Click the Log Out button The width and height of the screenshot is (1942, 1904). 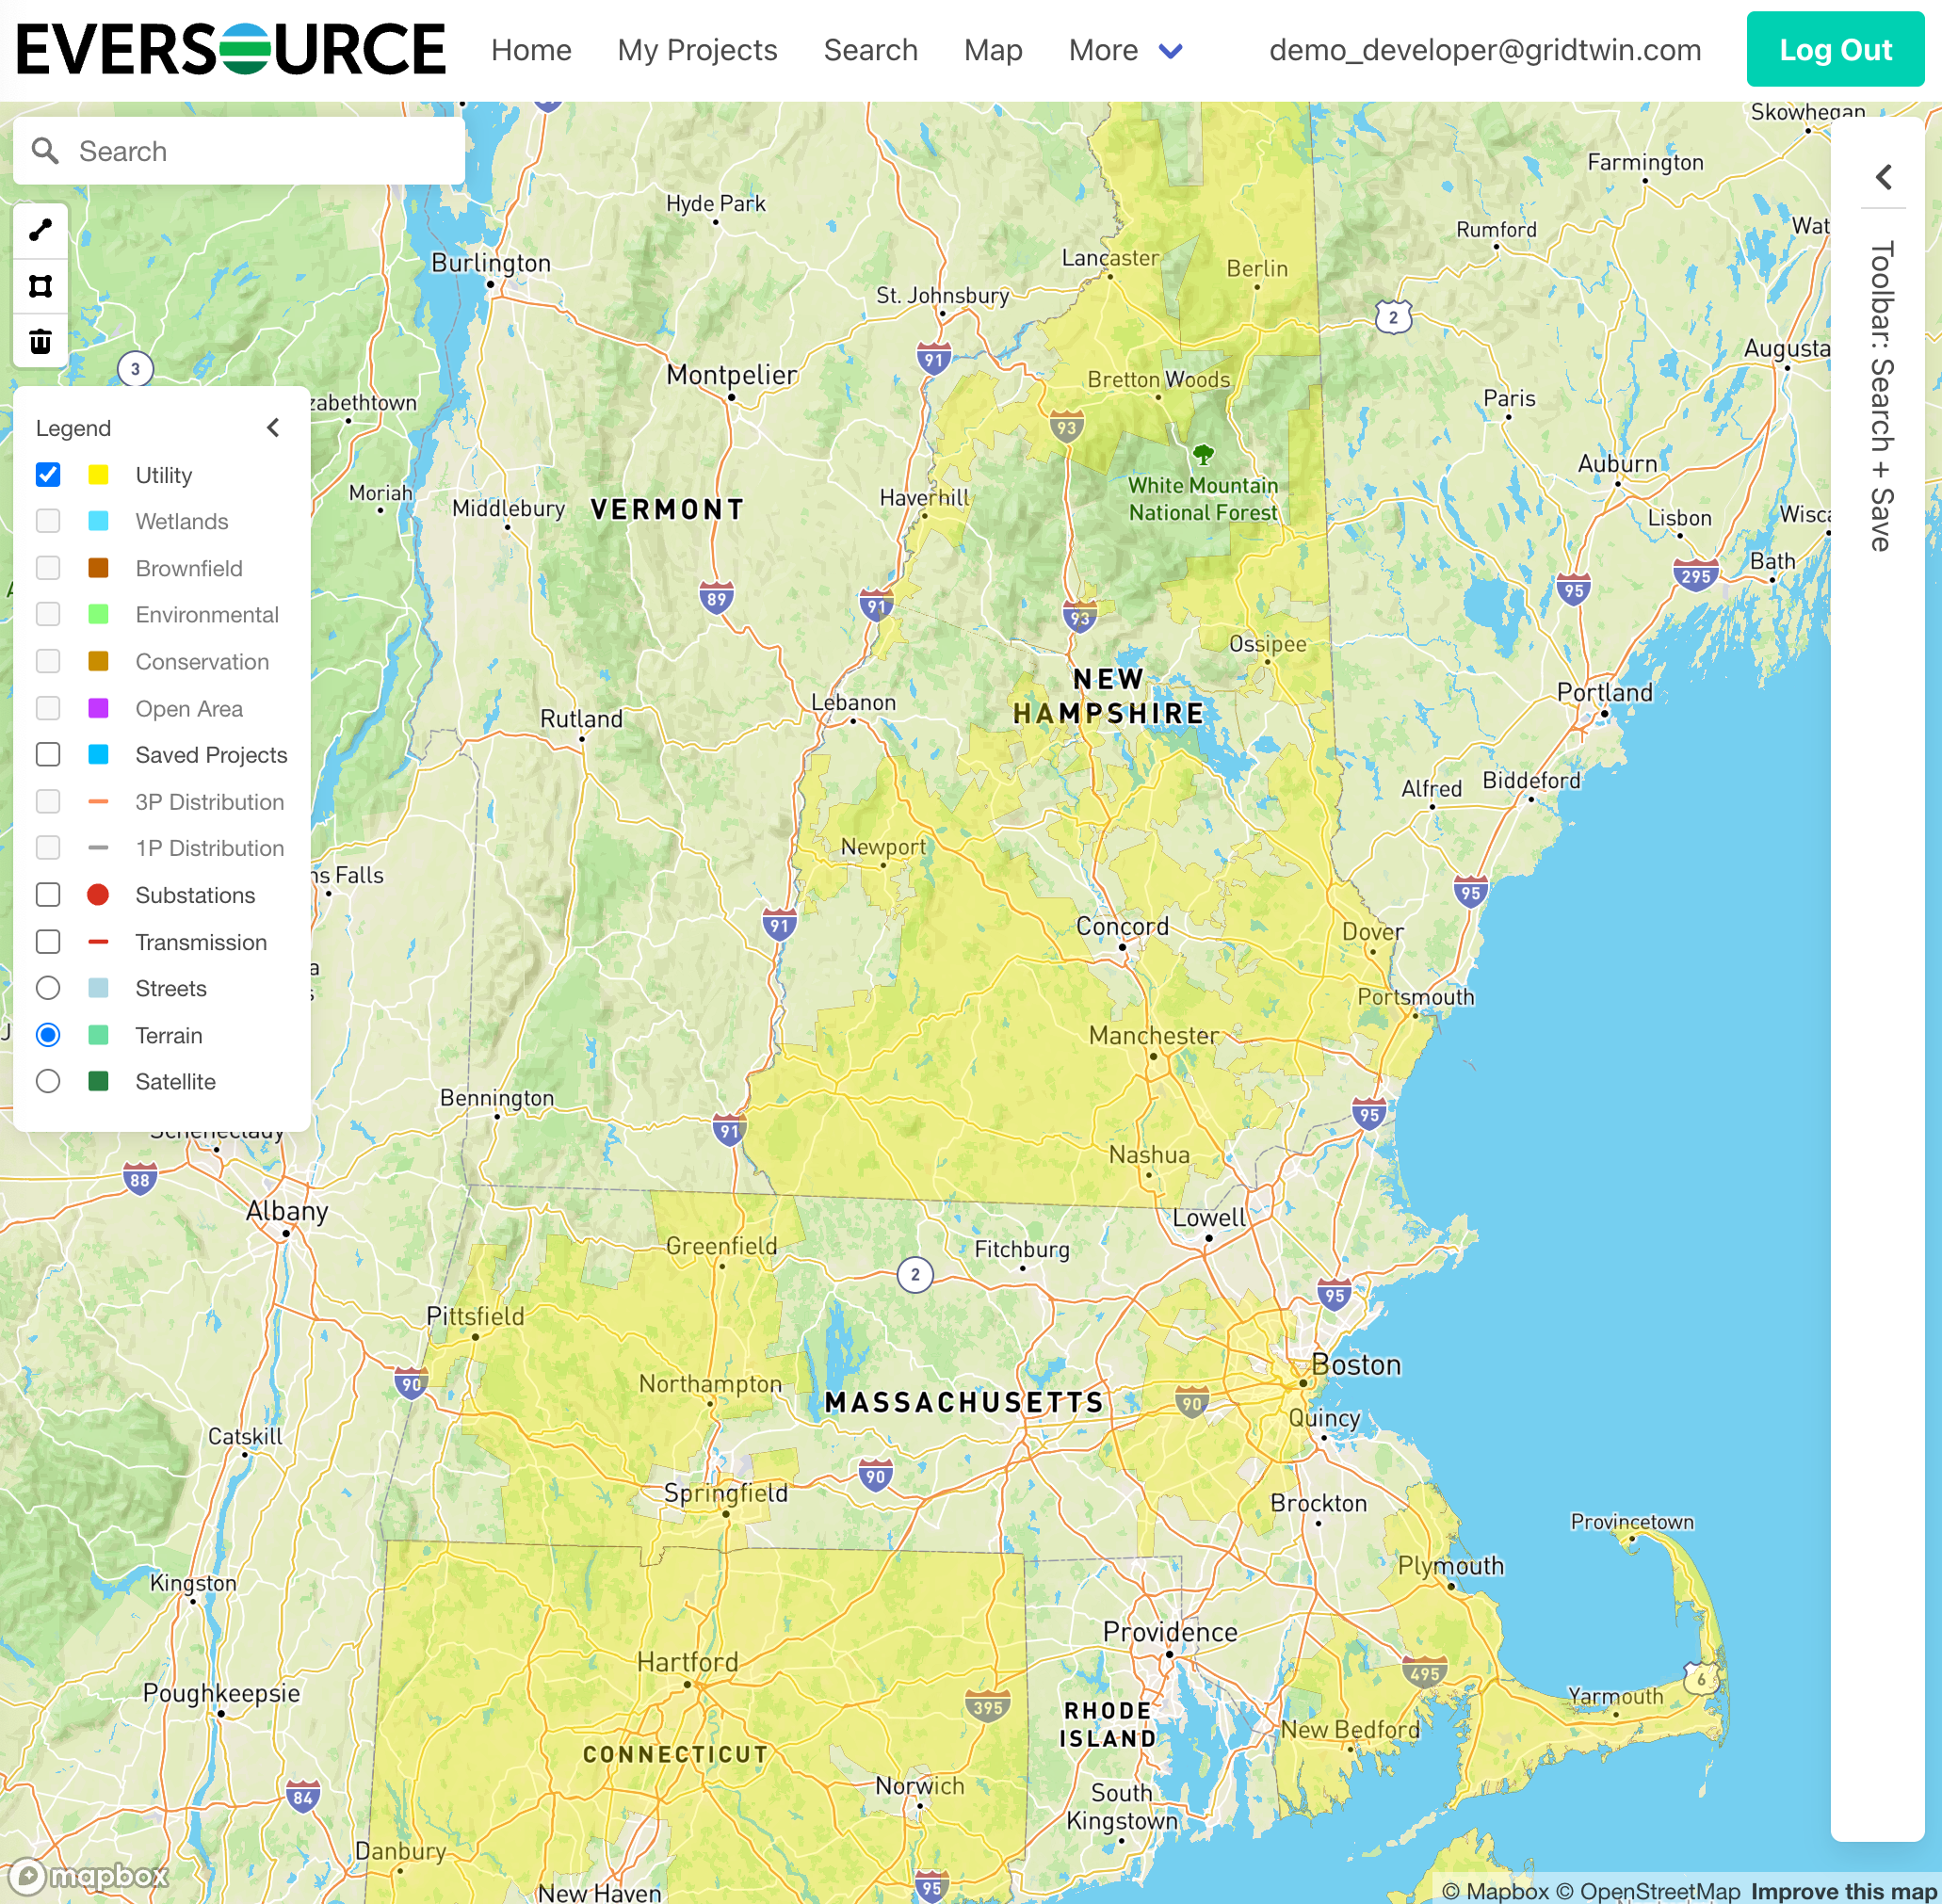click(1835, 50)
